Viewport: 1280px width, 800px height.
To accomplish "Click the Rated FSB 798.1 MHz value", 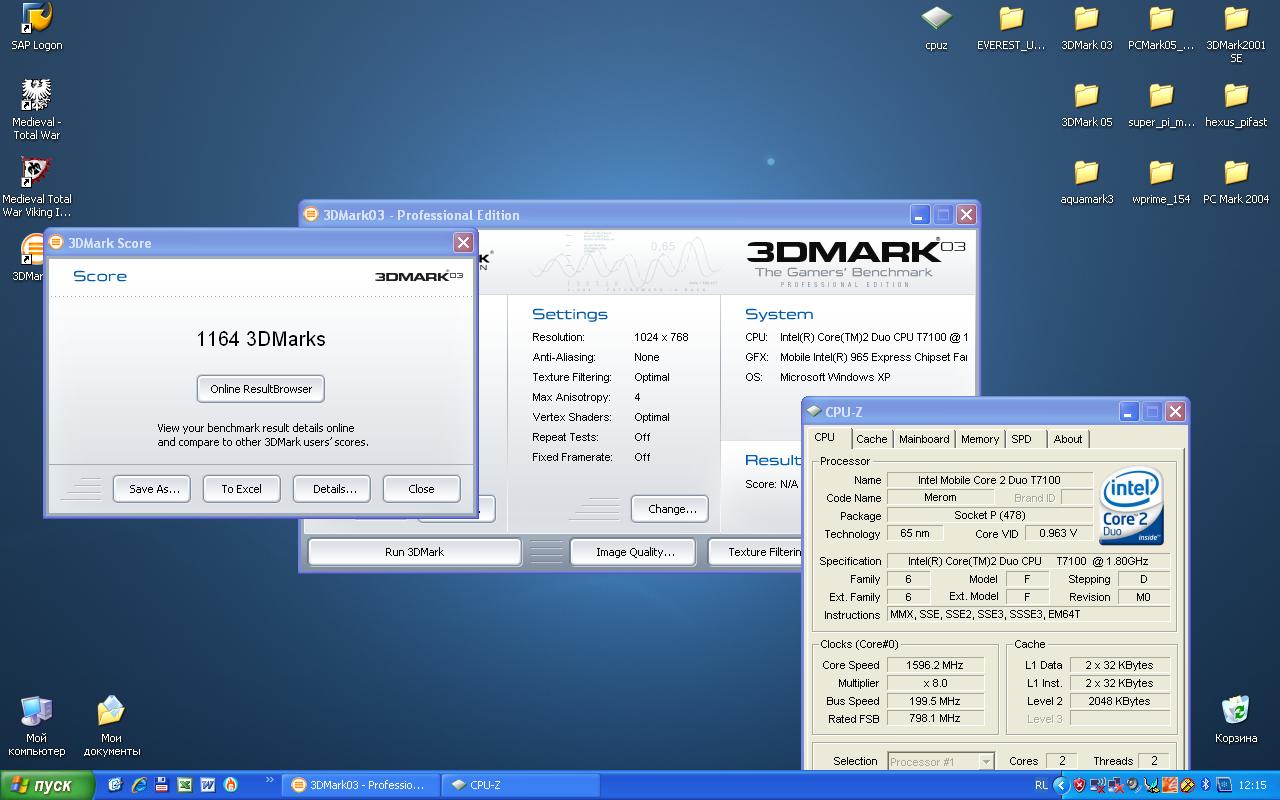I will pos(935,719).
